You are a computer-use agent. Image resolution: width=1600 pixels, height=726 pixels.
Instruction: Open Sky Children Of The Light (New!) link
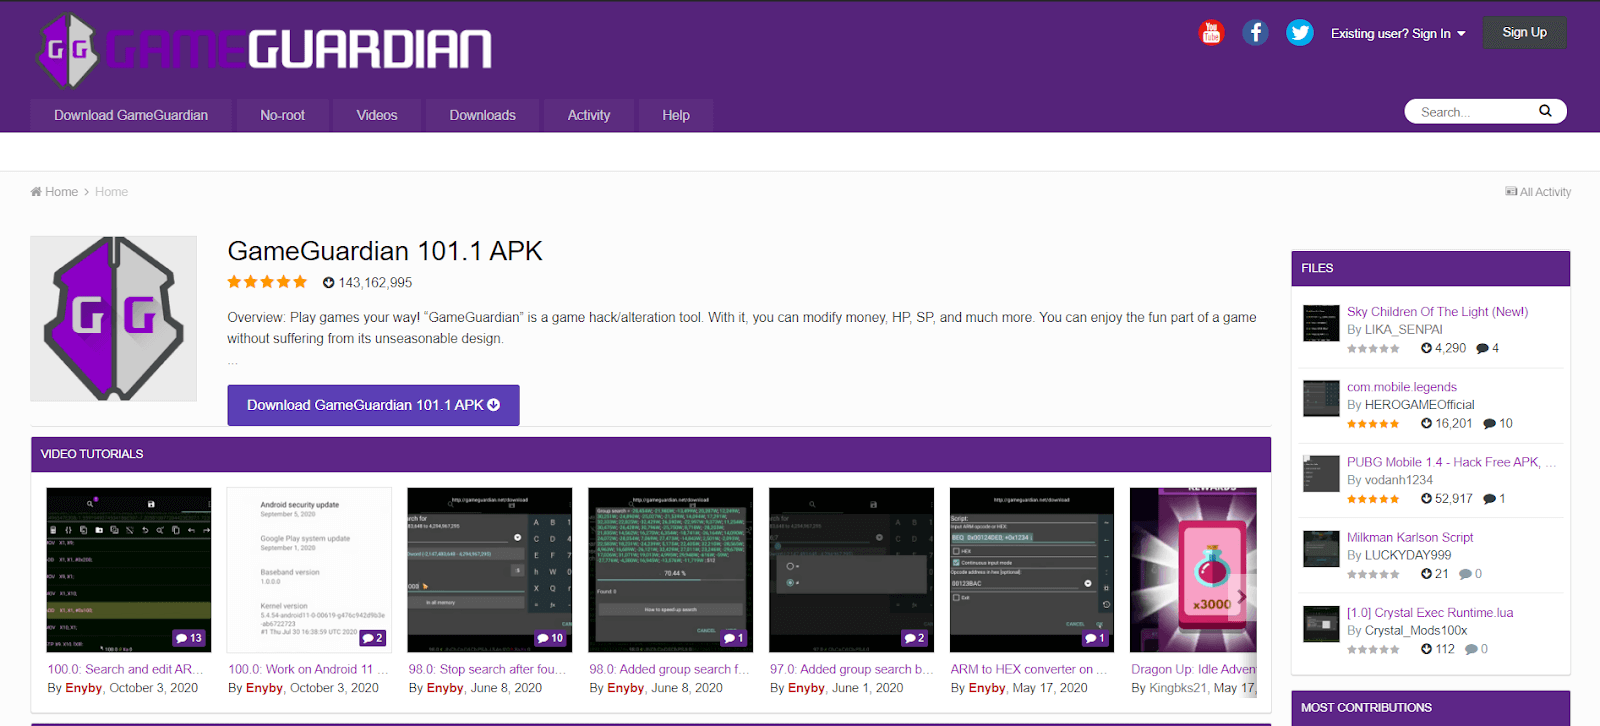tap(1437, 312)
